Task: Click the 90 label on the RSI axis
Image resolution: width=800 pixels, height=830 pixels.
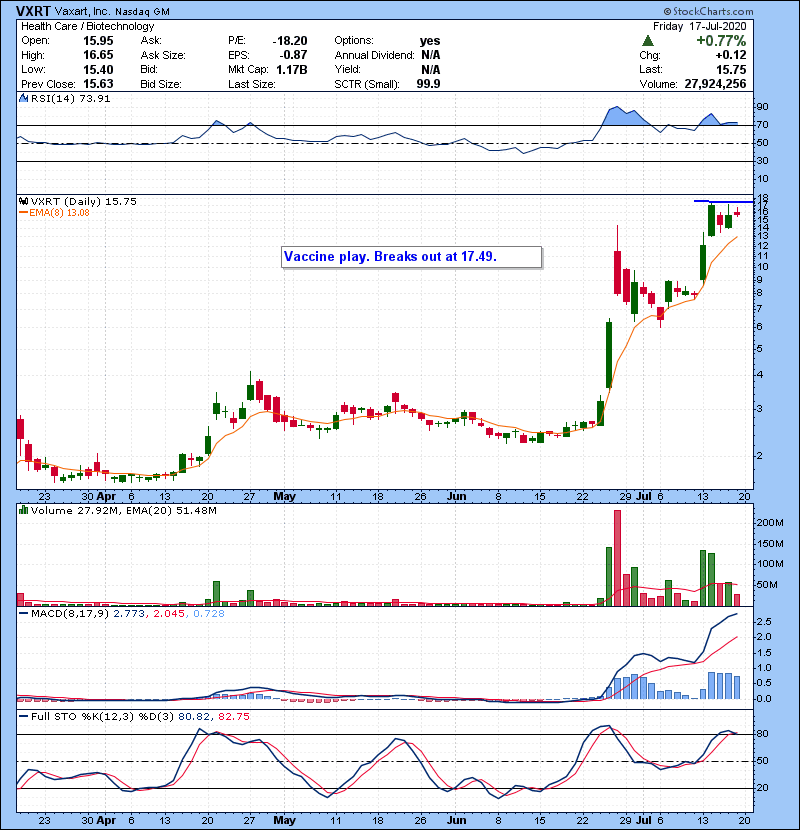Action: 763,106
